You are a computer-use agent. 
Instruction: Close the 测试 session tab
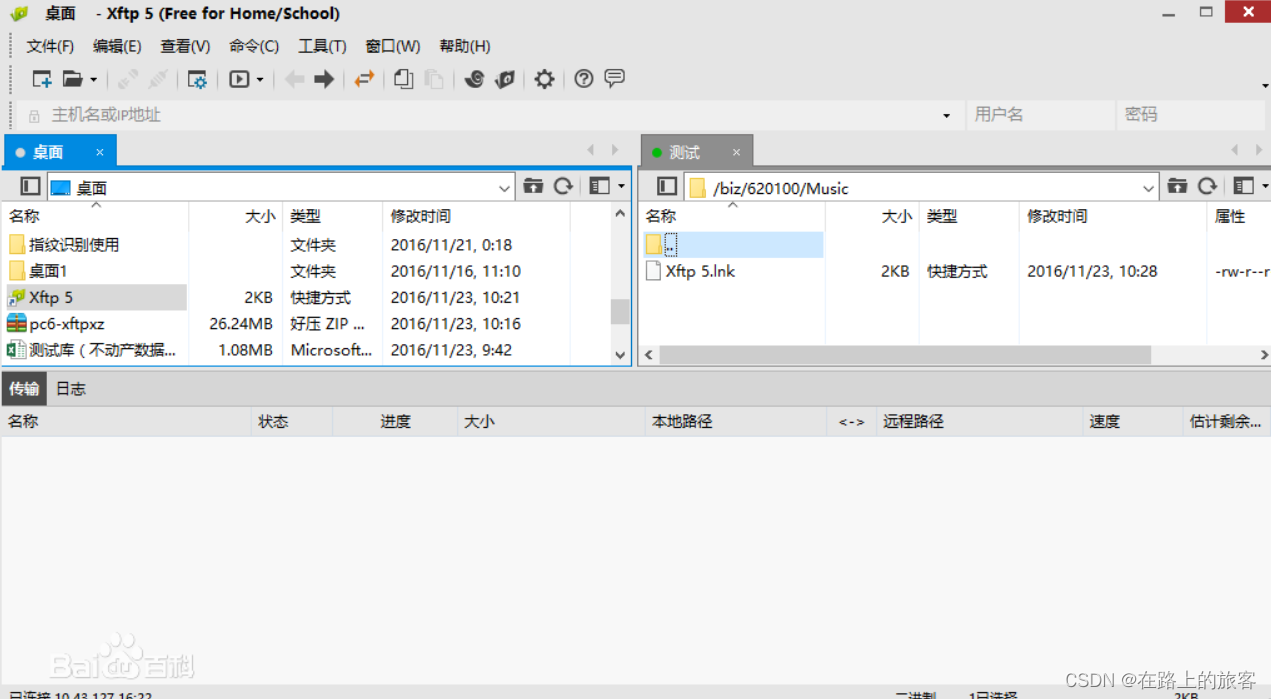click(736, 152)
